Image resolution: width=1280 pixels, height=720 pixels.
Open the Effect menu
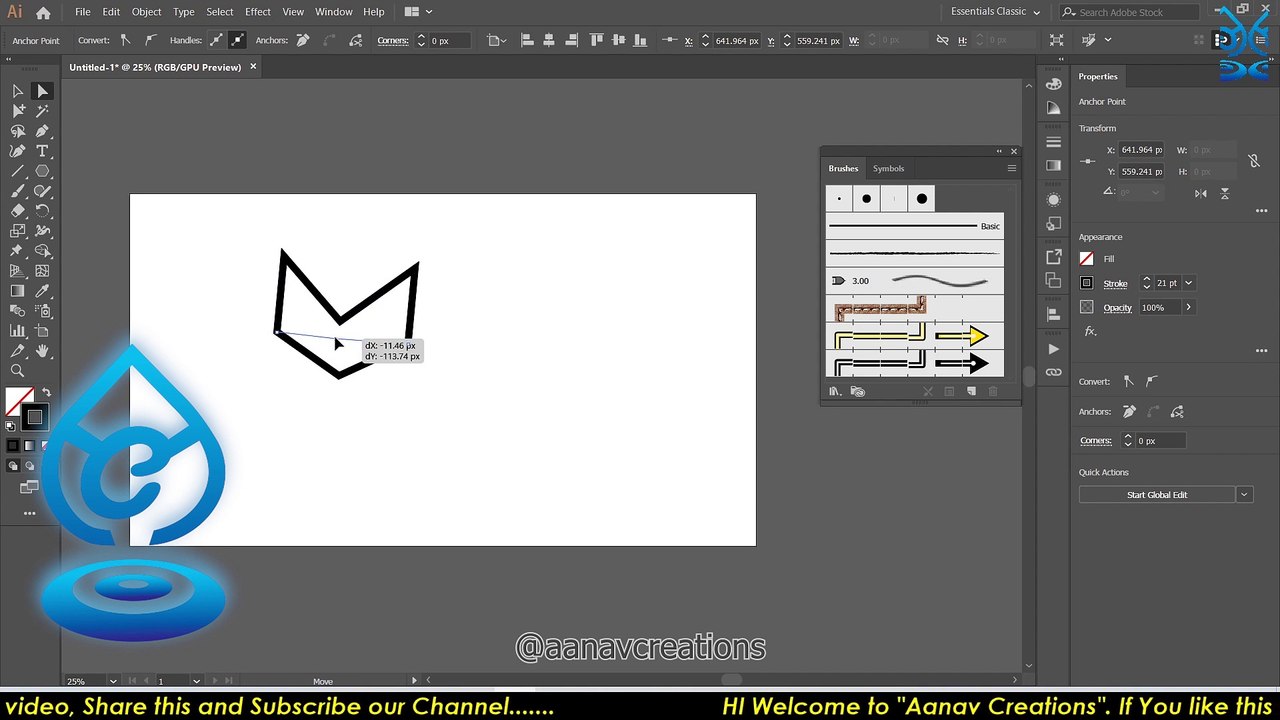click(x=257, y=12)
